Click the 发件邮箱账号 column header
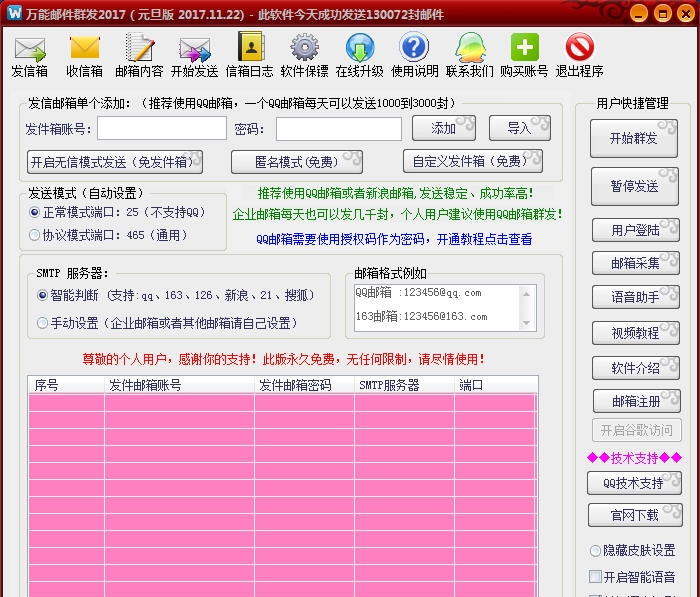Image resolution: width=700 pixels, height=597 pixels. [x=179, y=385]
